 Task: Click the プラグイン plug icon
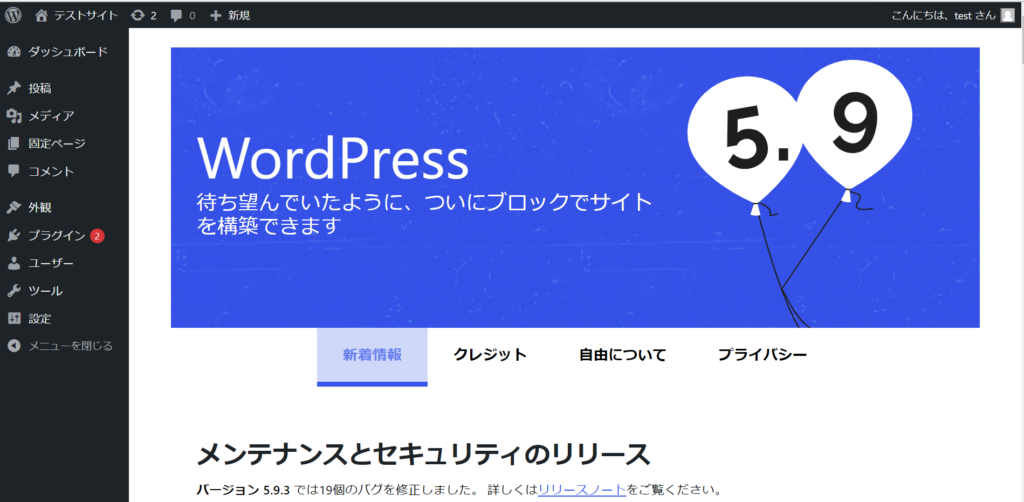(14, 236)
